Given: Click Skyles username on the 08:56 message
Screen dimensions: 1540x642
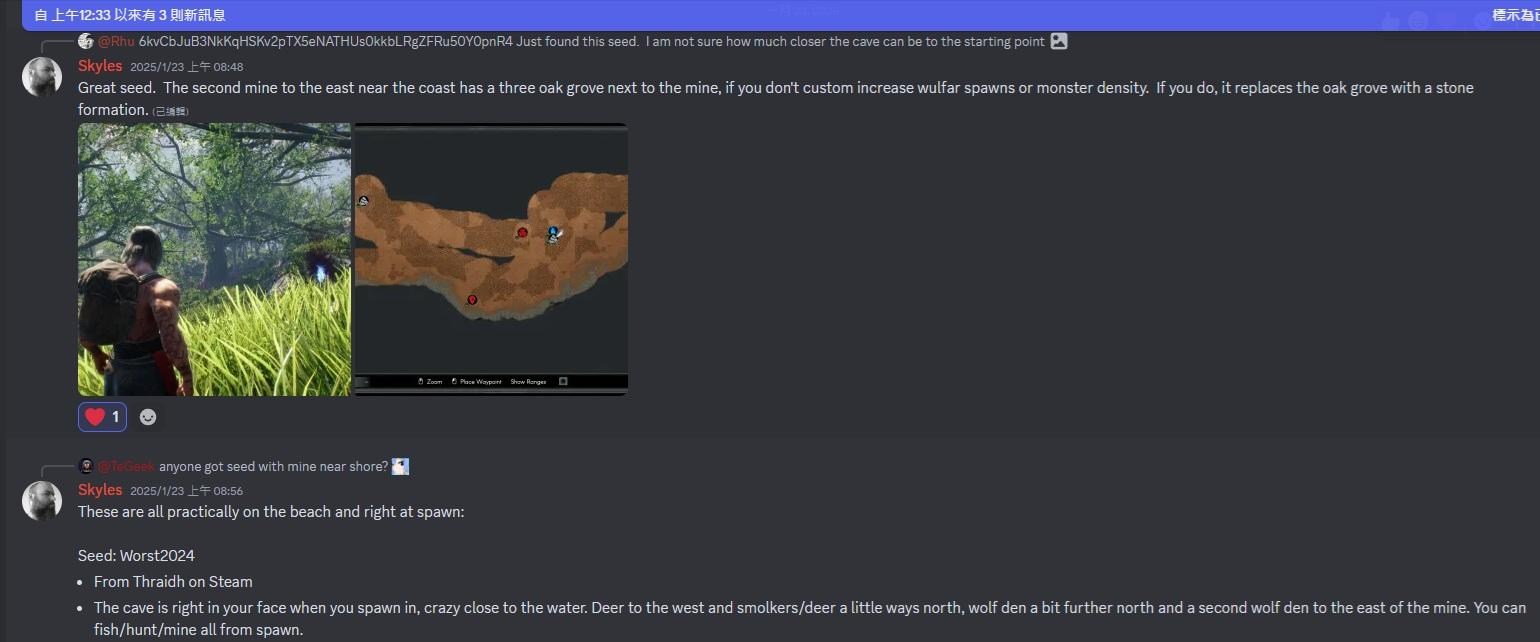Looking at the screenshot, I should (x=100, y=490).
